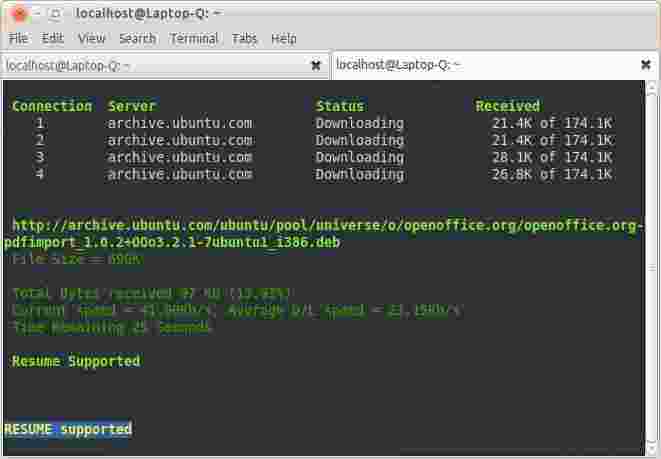Viewport: 661px width, 459px height.
Task: Click archive.ubuntu.com in connection 3 row
Action: point(180,157)
